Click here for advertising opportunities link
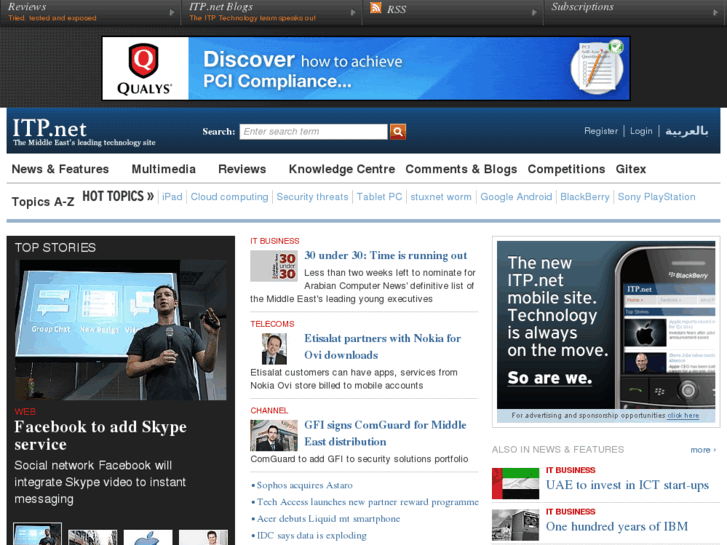The height and width of the screenshot is (545, 727). click(x=683, y=416)
